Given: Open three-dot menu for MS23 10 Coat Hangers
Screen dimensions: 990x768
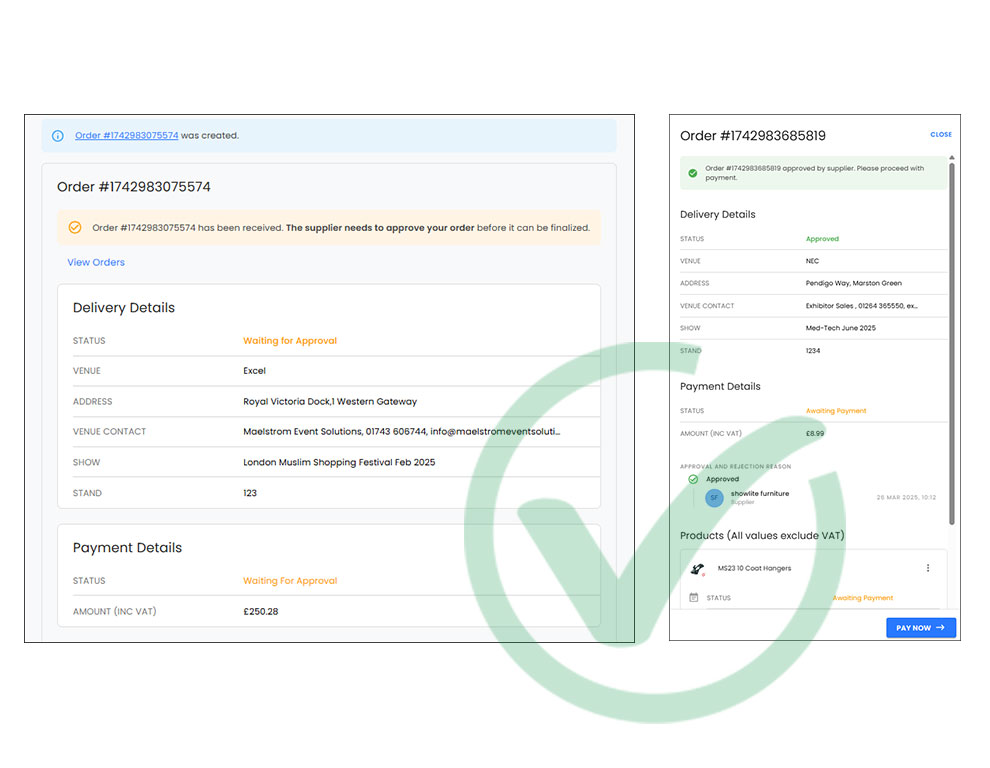Looking at the screenshot, I should pos(927,568).
